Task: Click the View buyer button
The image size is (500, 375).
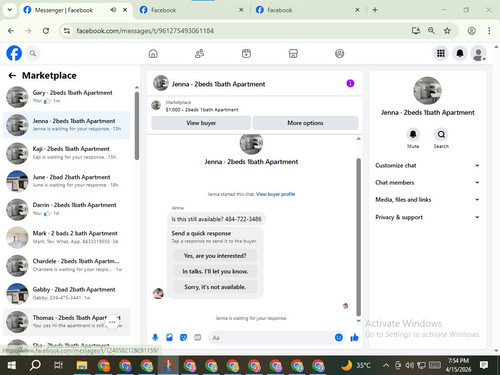Action: pyautogui.click(x=201, y=123)
